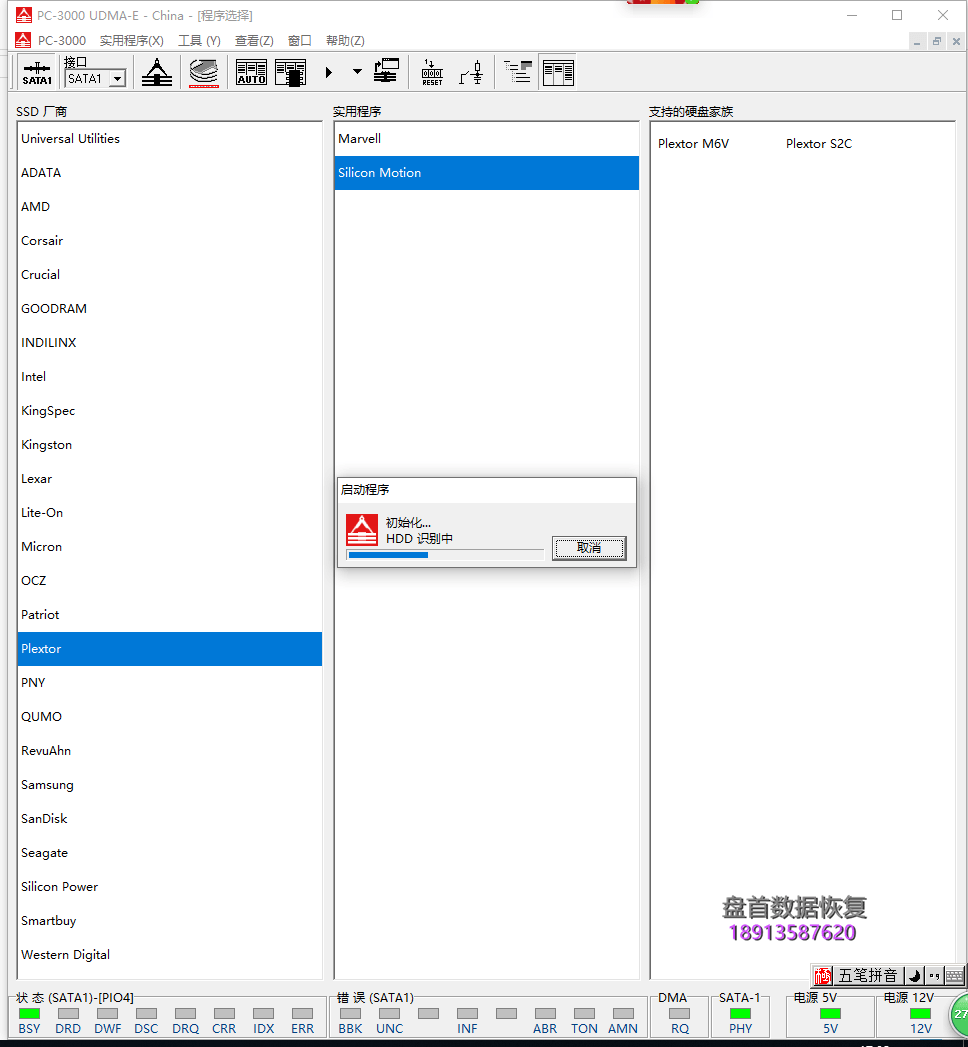Open the PC-3000 menu

[61, 41]
